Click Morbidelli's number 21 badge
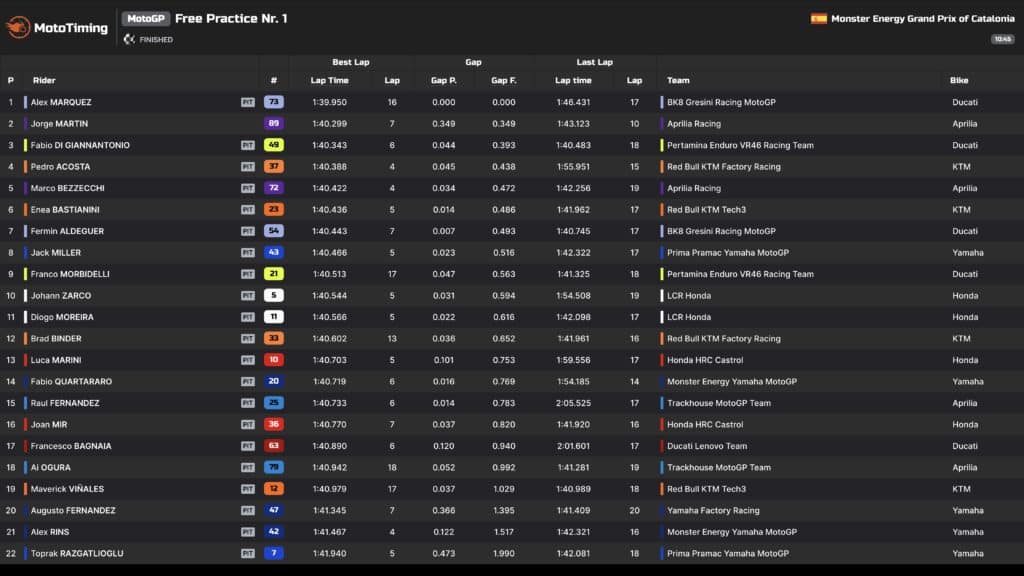Screen dimensions: 1024x576 tap(274, 274)
